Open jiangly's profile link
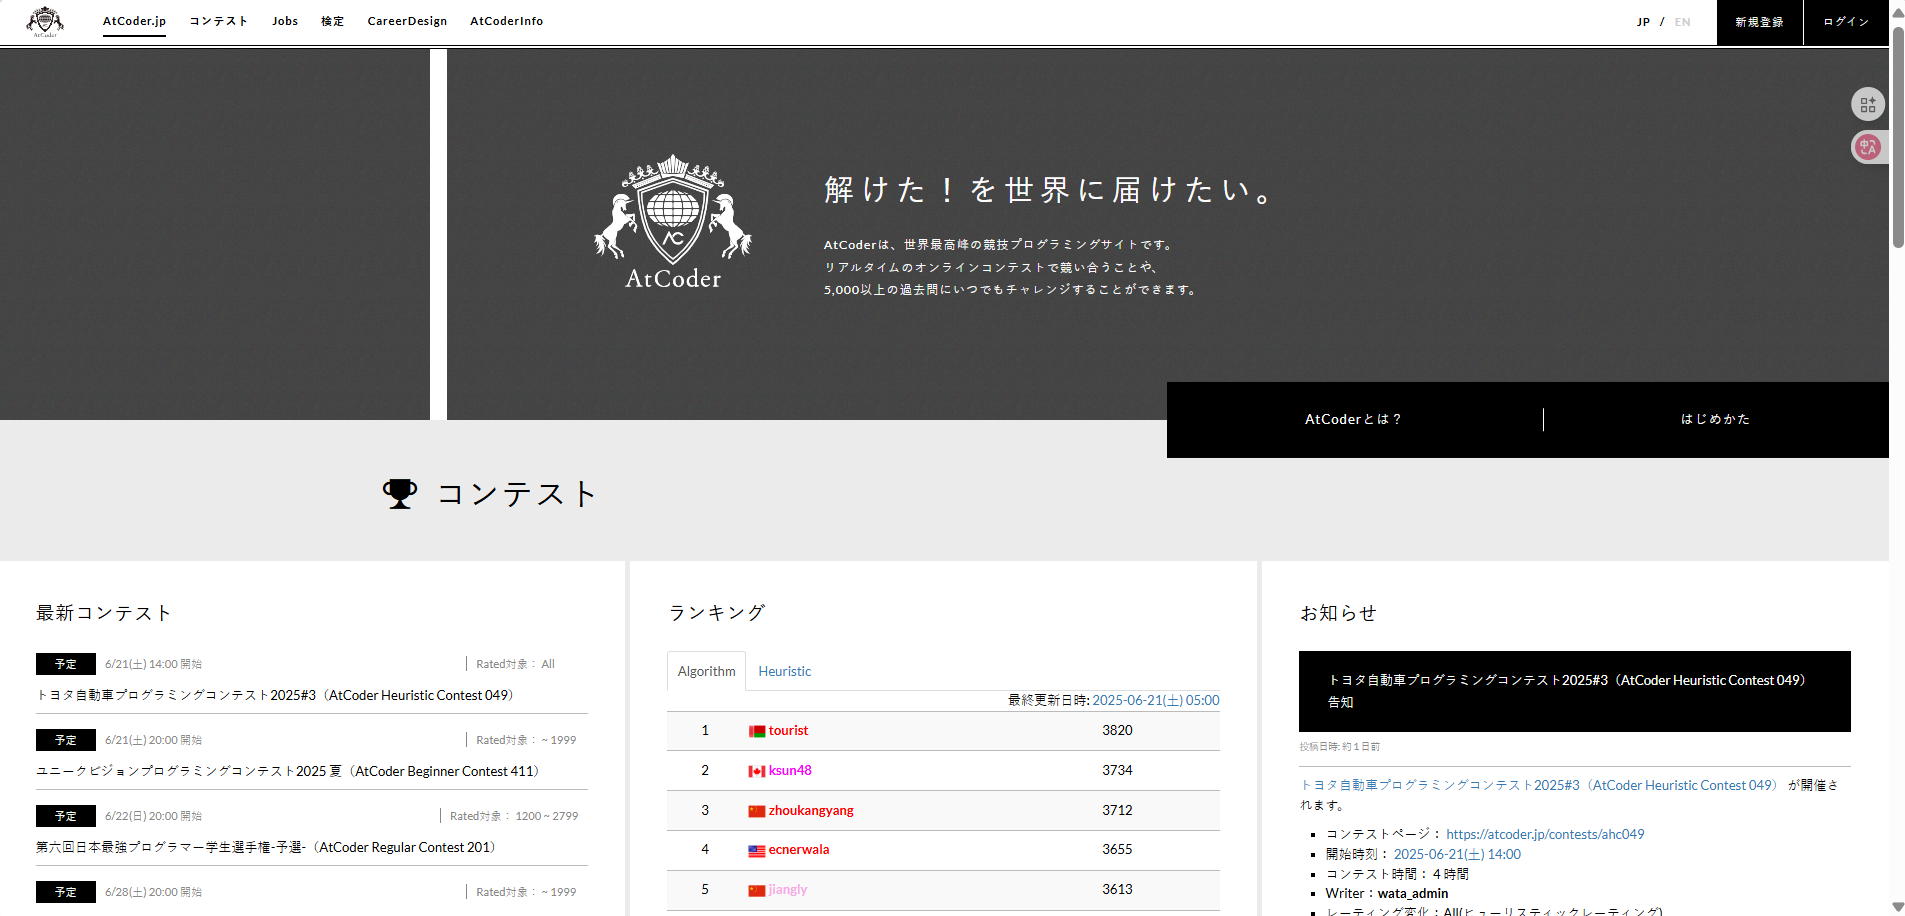 [x=788, y=890]
